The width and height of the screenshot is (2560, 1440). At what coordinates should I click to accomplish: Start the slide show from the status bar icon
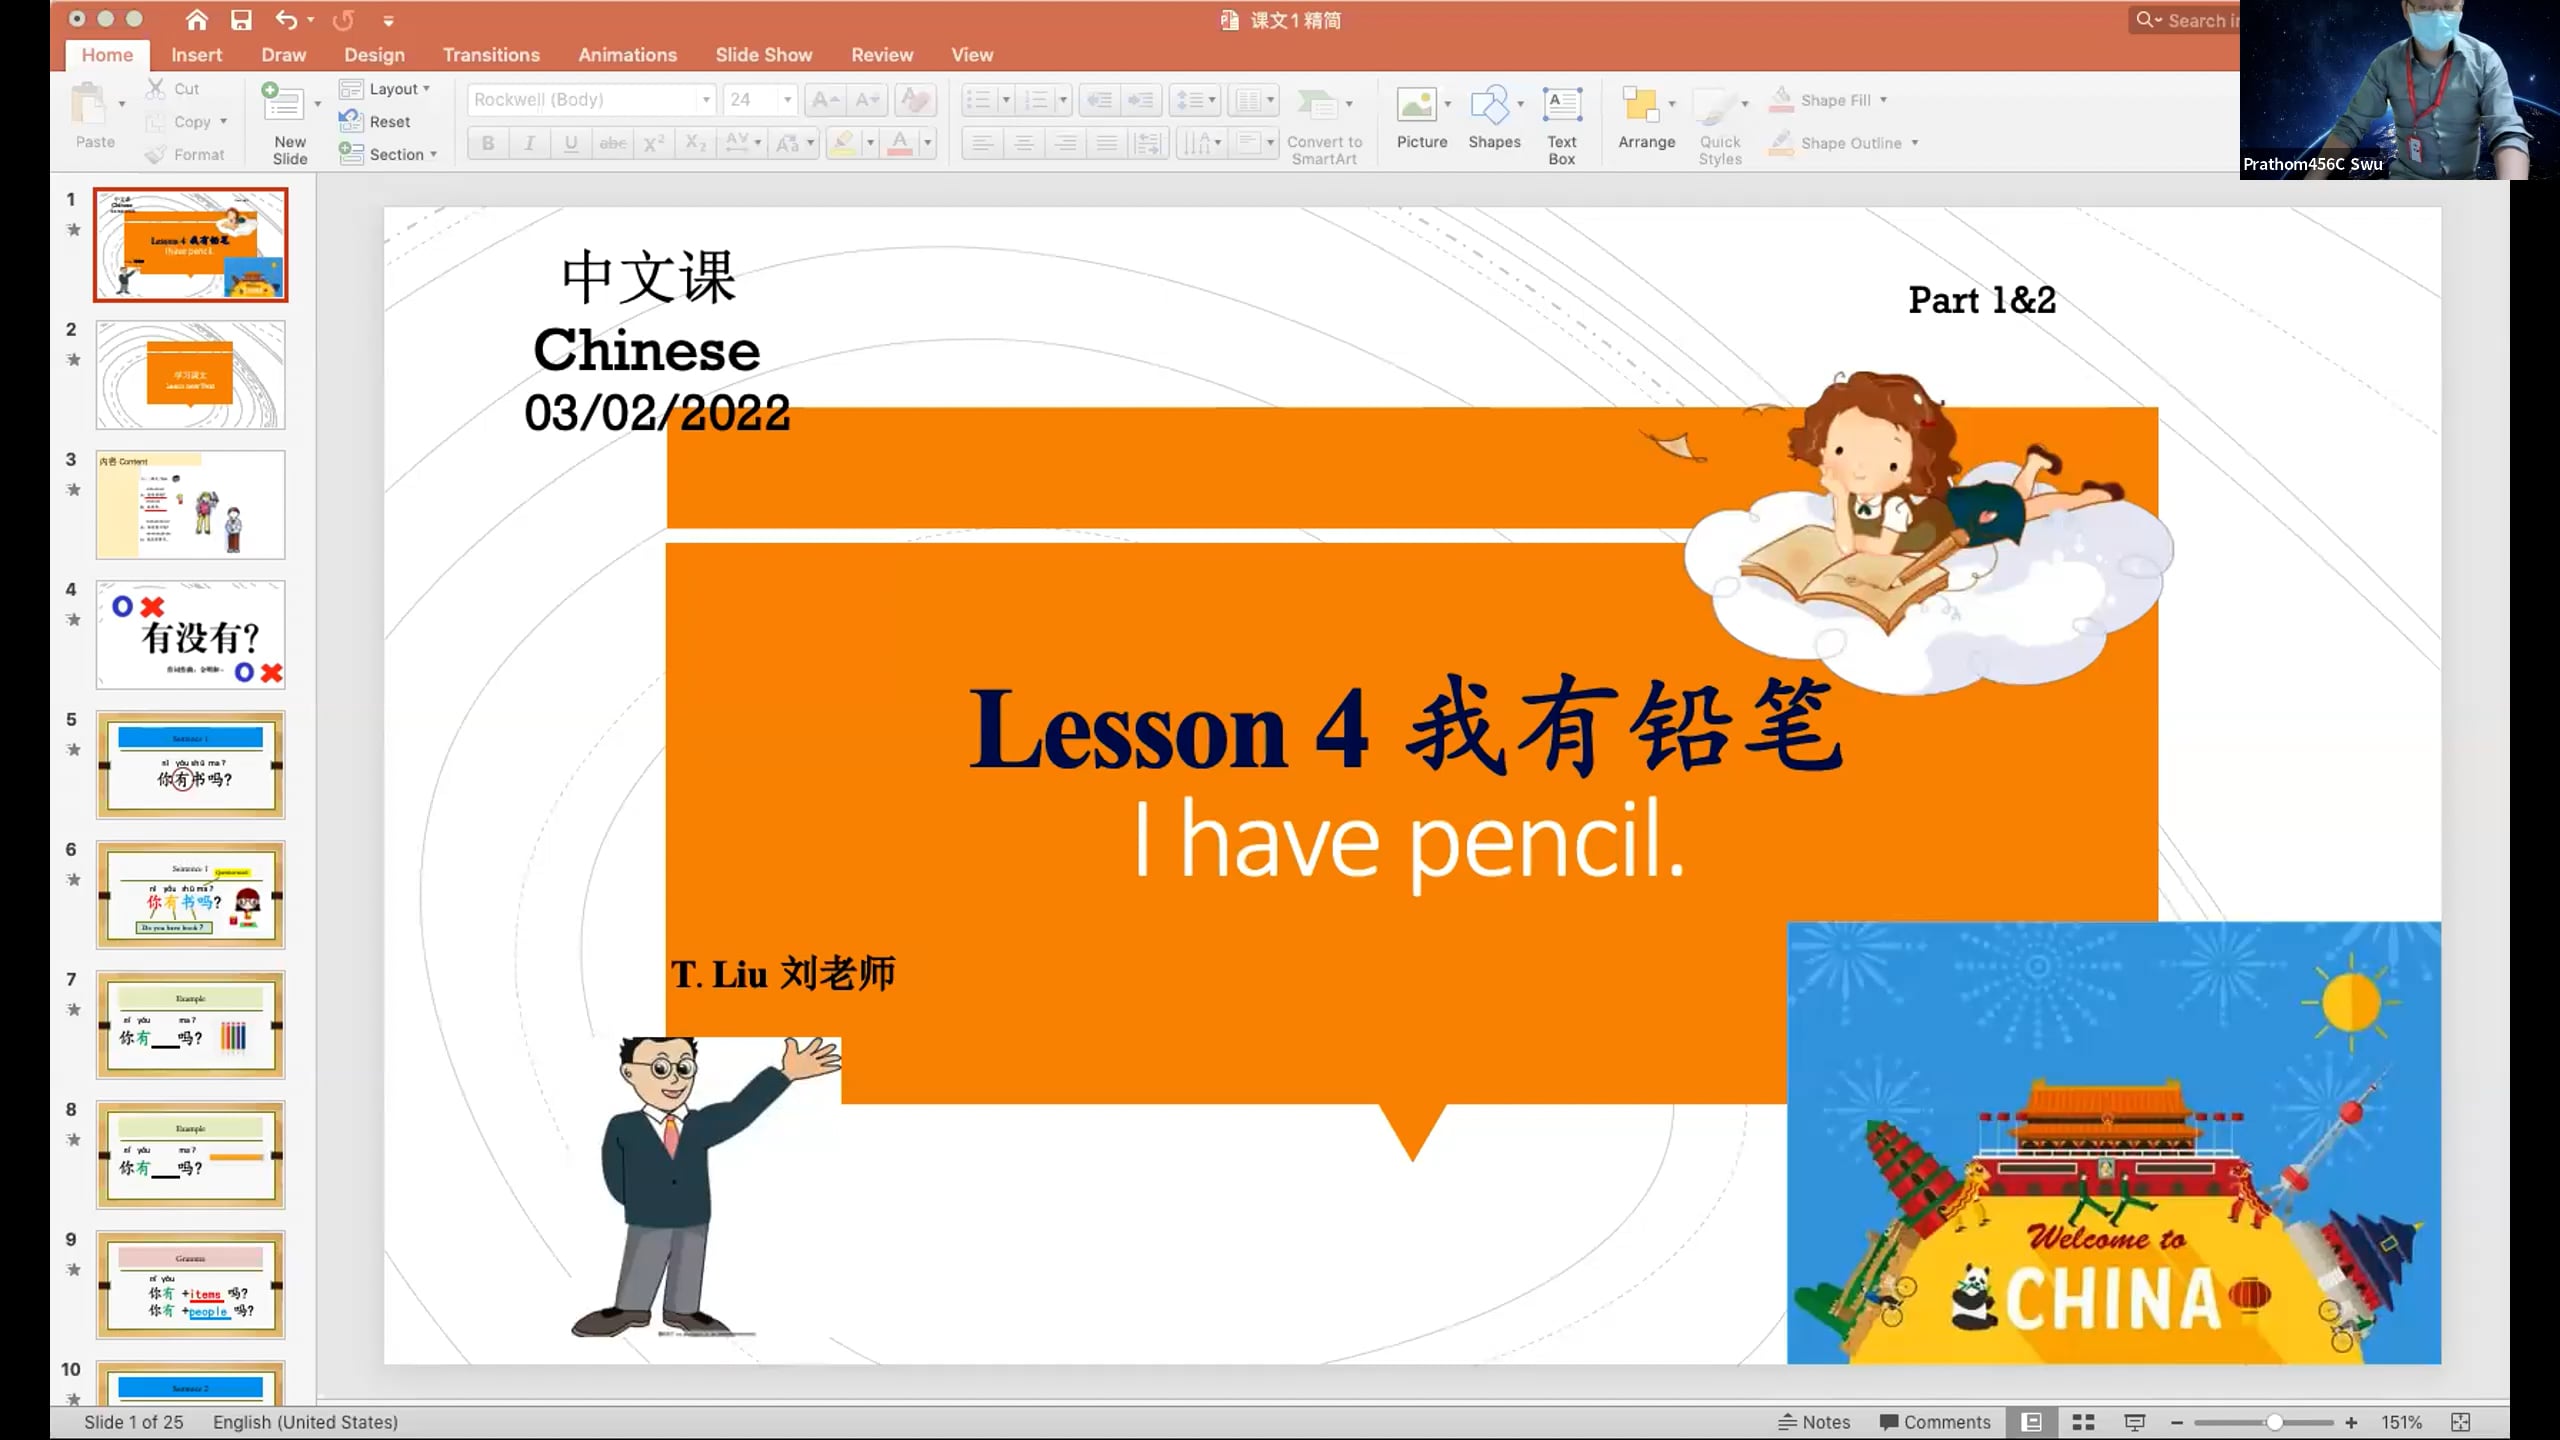pyautogui.click(x=2135, y=1422)
